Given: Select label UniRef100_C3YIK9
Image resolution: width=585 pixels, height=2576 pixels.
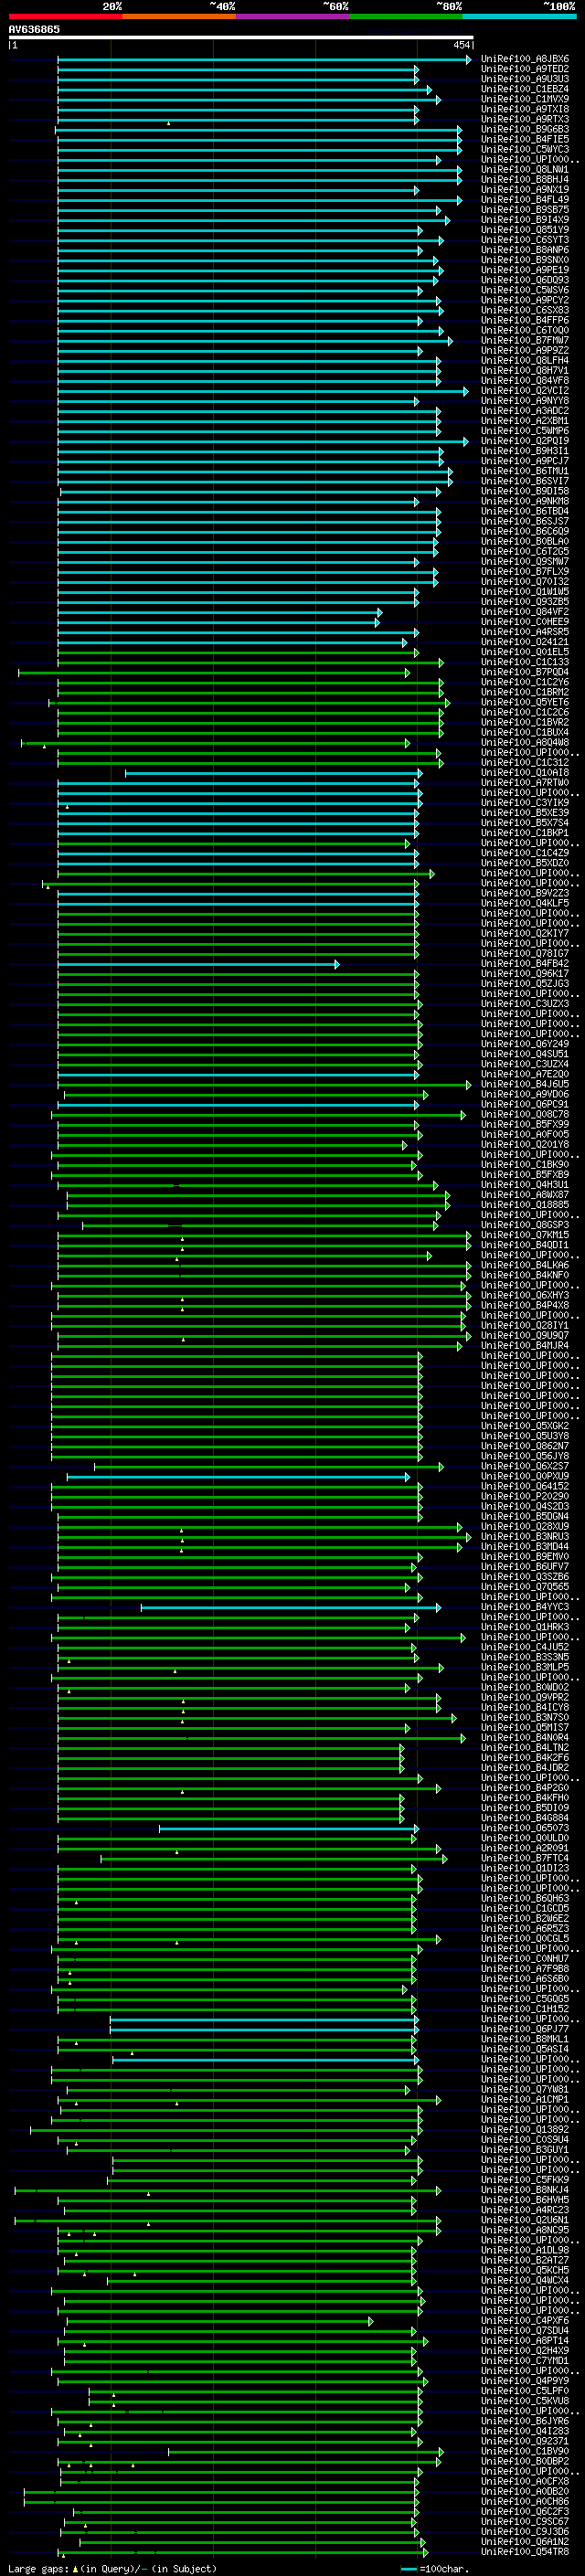Looking at the screenshot, I should (x=525, y=803).
